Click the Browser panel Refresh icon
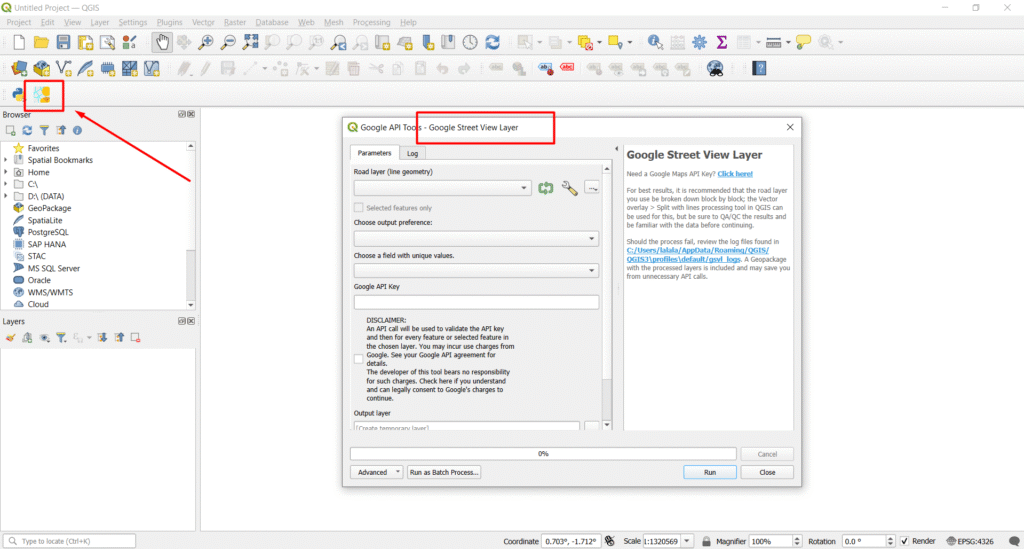 (27, 131)
